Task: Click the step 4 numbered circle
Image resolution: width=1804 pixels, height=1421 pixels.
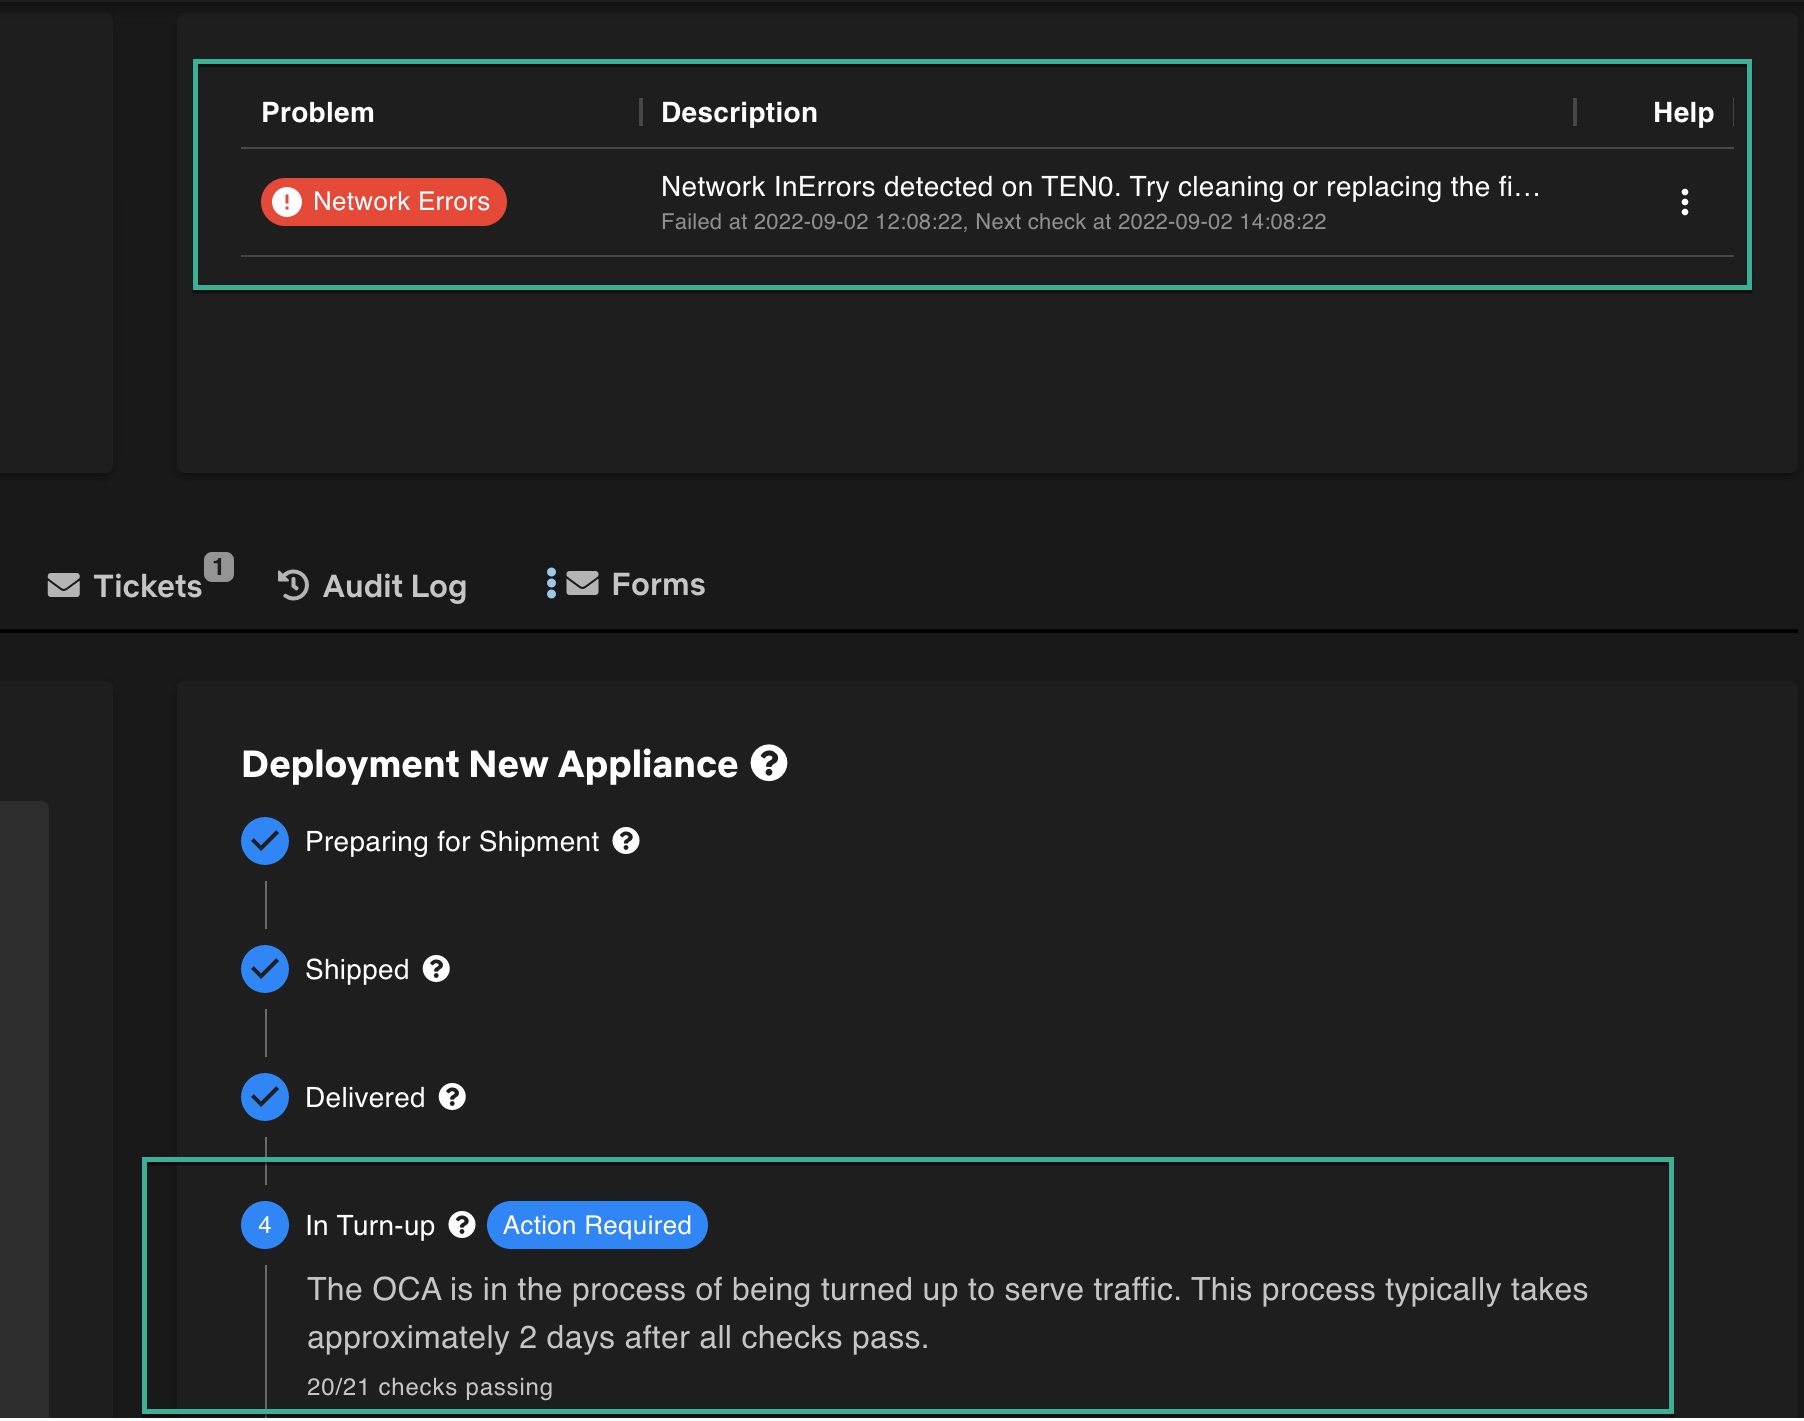Action: coord(264,1225)
